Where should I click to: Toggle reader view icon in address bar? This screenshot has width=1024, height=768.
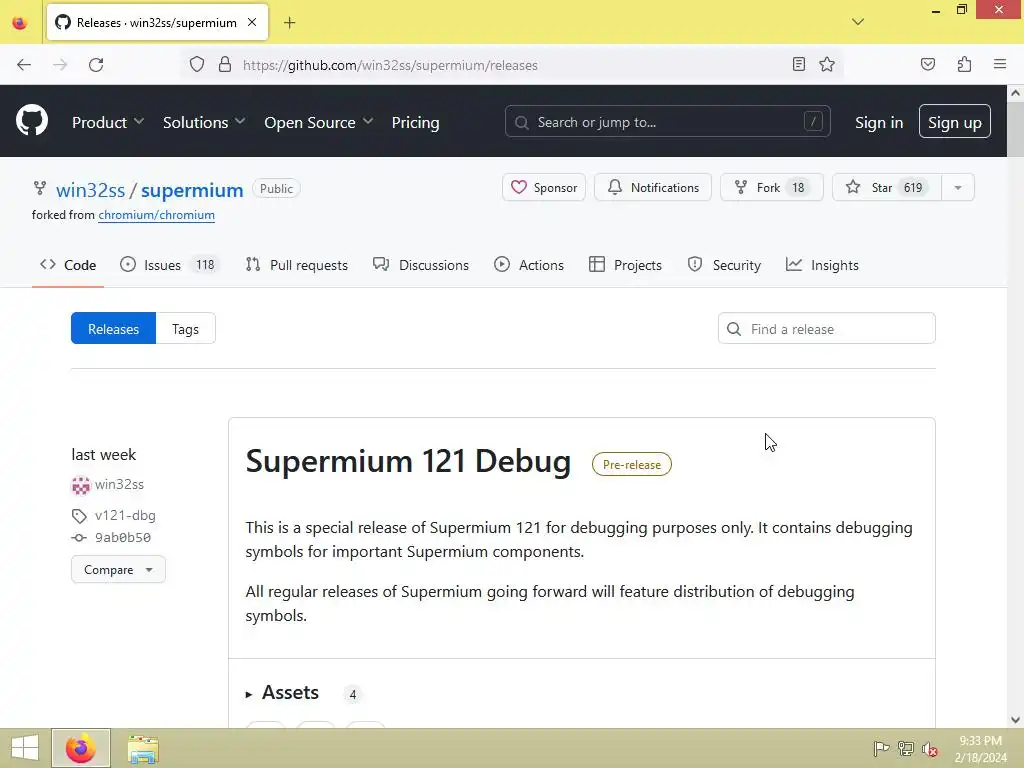tap(798, 64)
